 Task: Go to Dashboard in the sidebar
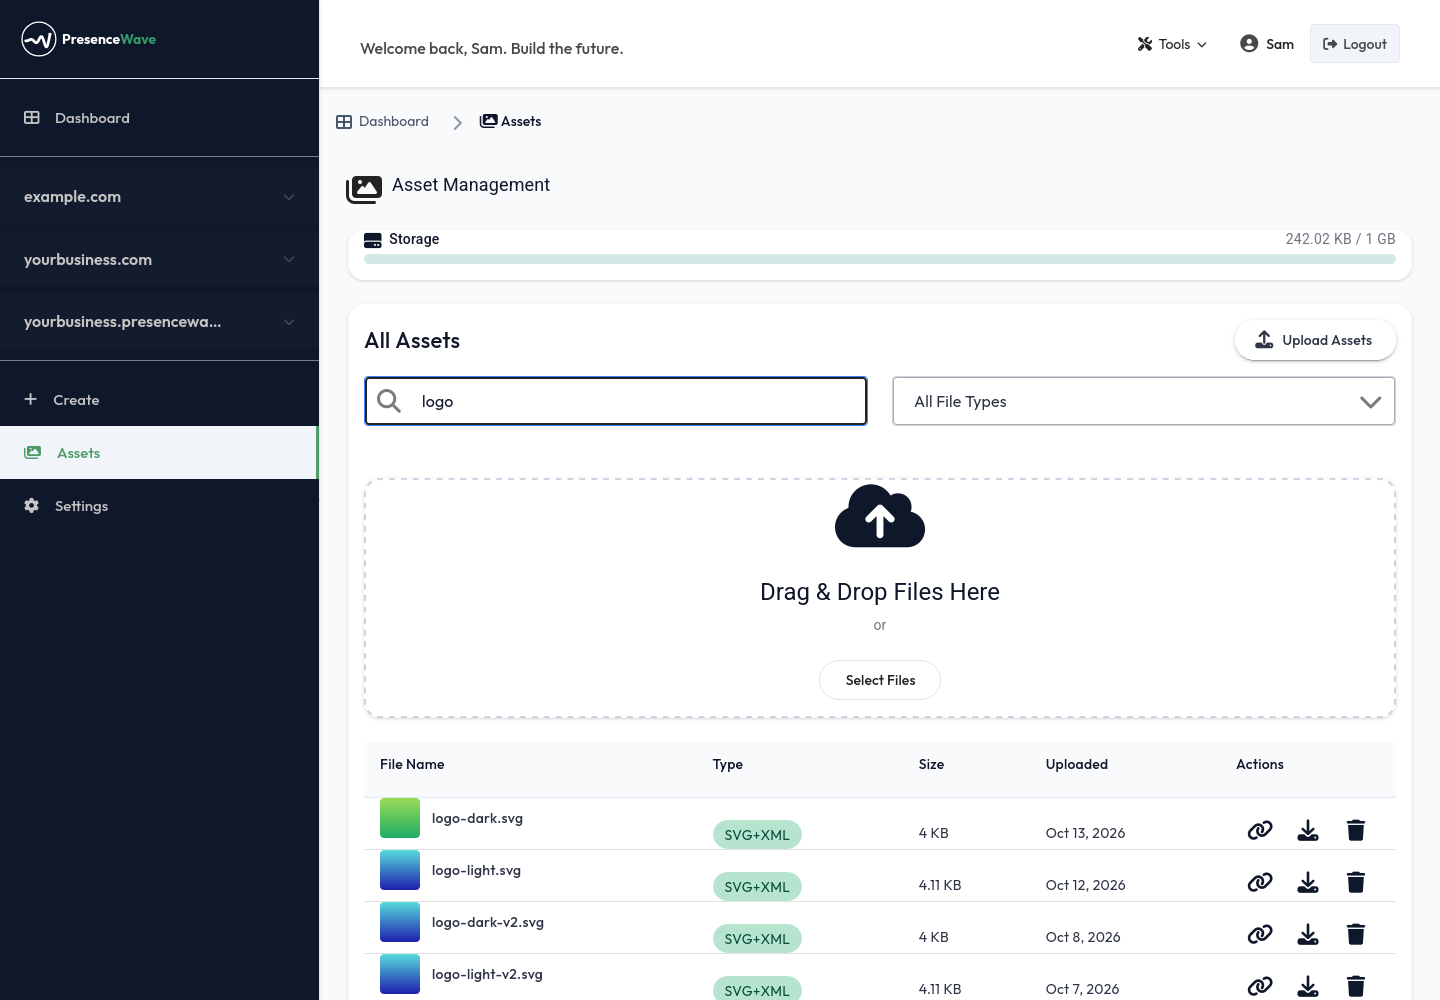point(160,118)
